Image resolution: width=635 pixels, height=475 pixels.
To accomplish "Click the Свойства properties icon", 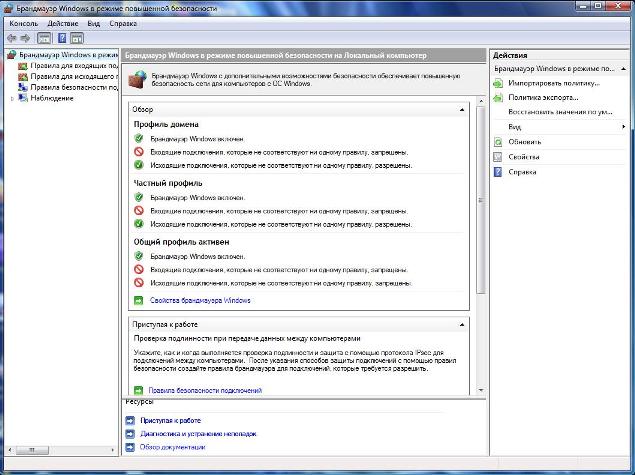I will point(498,157).
